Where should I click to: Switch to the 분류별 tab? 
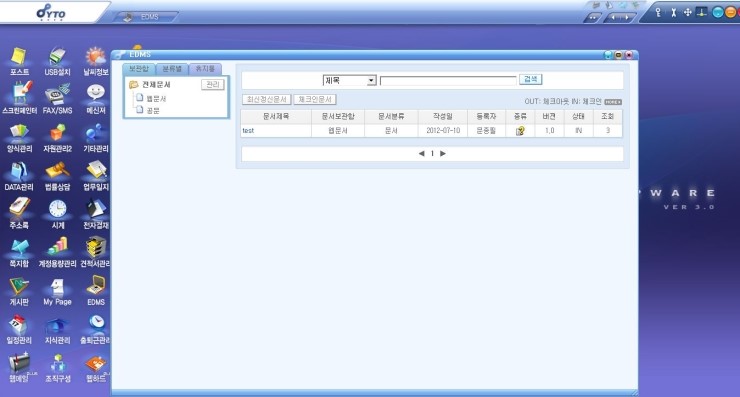pyautogui.click(x=172, y=69)
